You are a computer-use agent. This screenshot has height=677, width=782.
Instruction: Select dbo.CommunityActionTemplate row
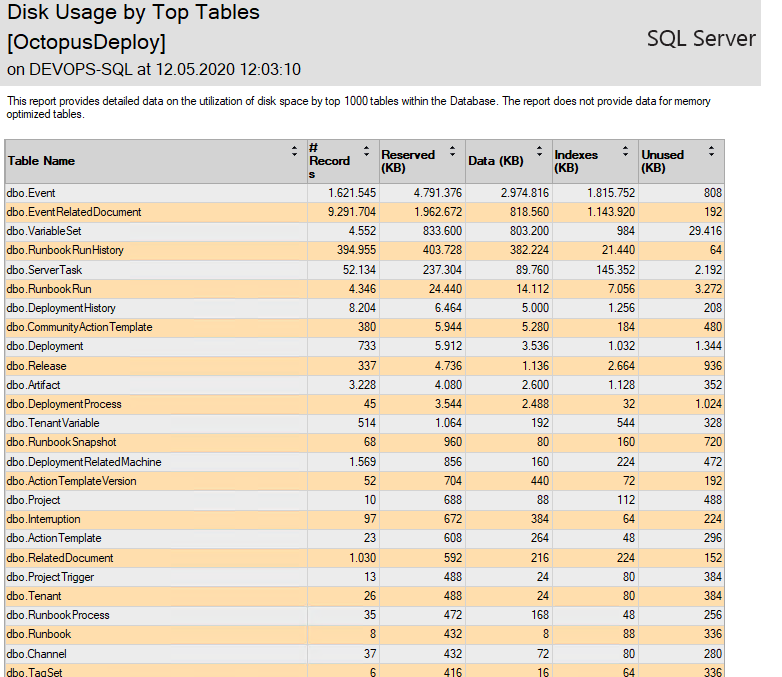[x=365, y=327]
